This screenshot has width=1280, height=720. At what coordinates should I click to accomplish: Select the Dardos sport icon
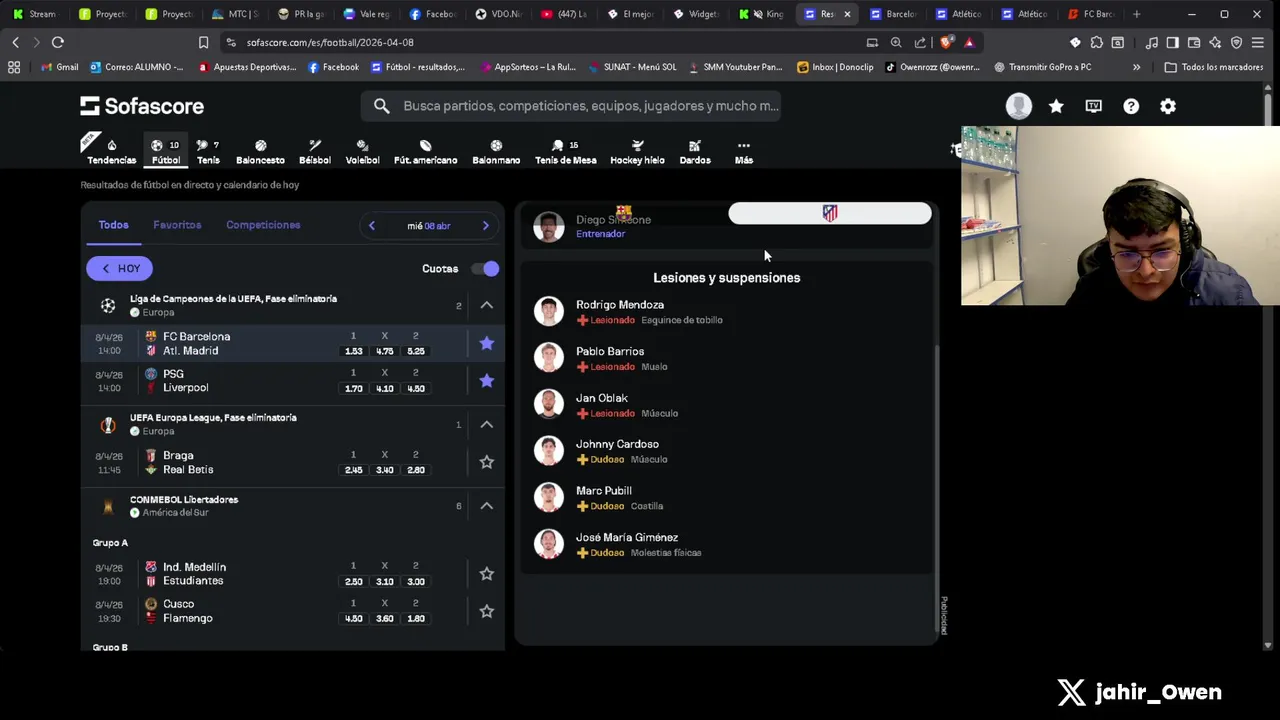(x=695, y=152)
